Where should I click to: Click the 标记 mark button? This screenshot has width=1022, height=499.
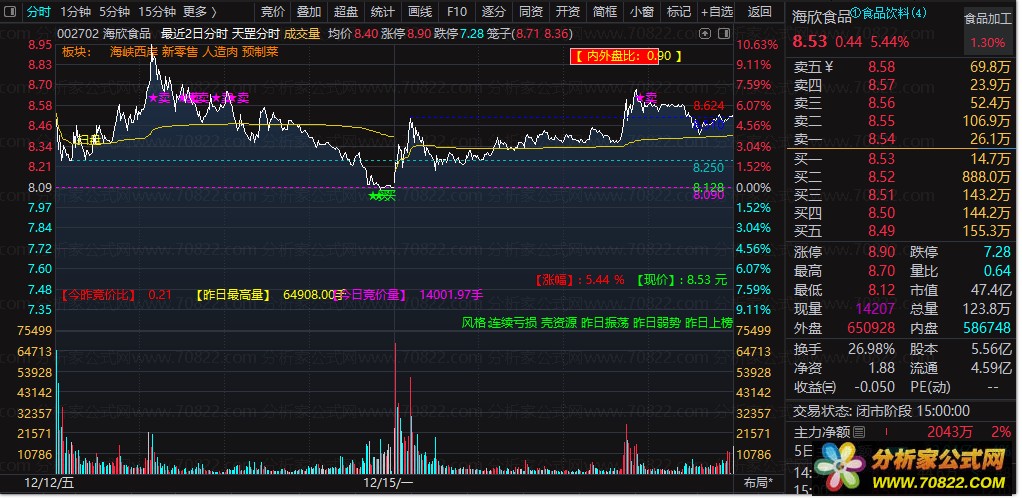679,12
